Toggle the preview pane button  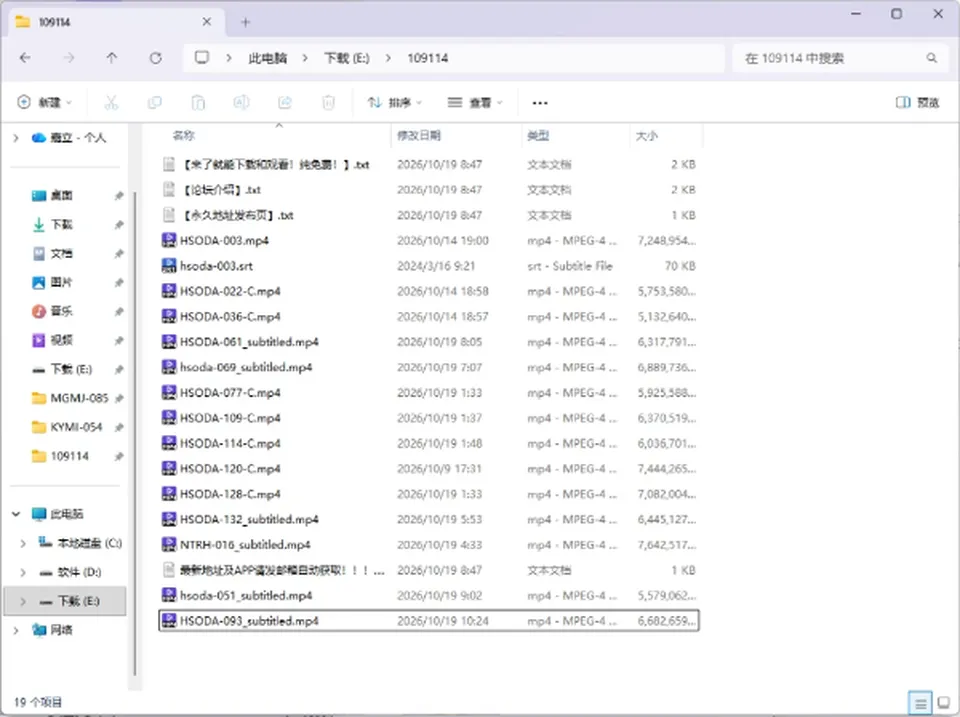[x=917, y=102]
